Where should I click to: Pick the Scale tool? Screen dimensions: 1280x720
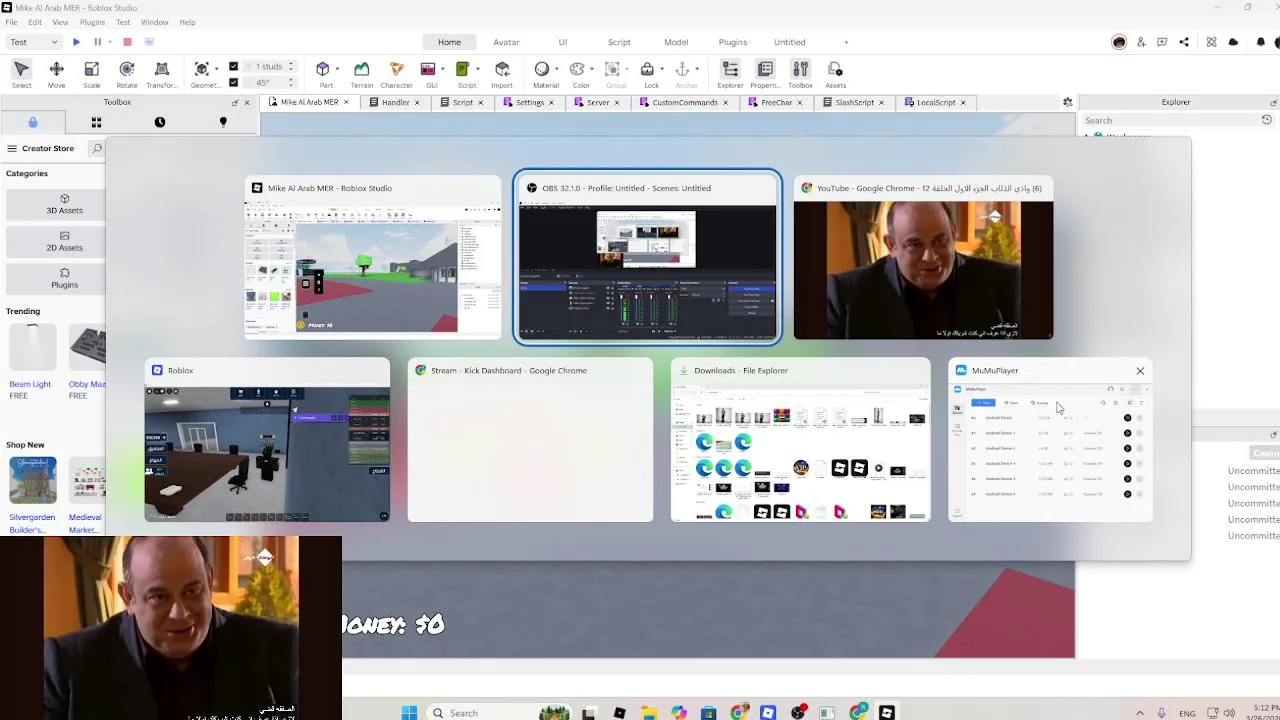91,74
